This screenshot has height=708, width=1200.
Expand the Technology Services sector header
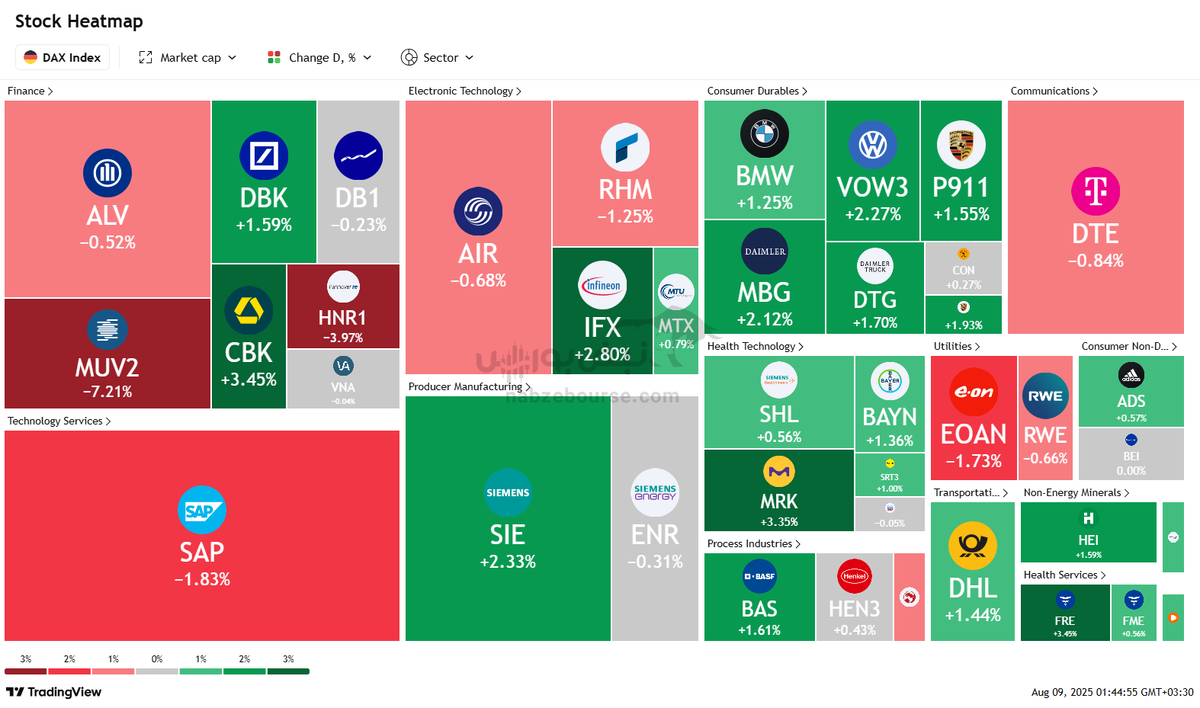click(59, 421)
